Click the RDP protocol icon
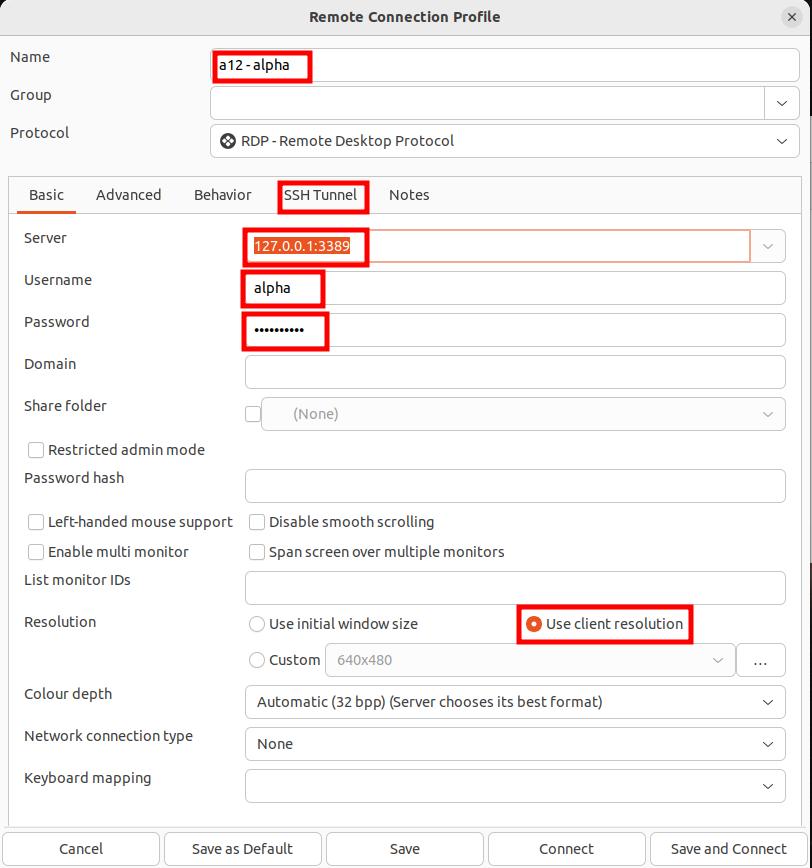The width and height of the screenshot is (812, 868). coord(228,141)
